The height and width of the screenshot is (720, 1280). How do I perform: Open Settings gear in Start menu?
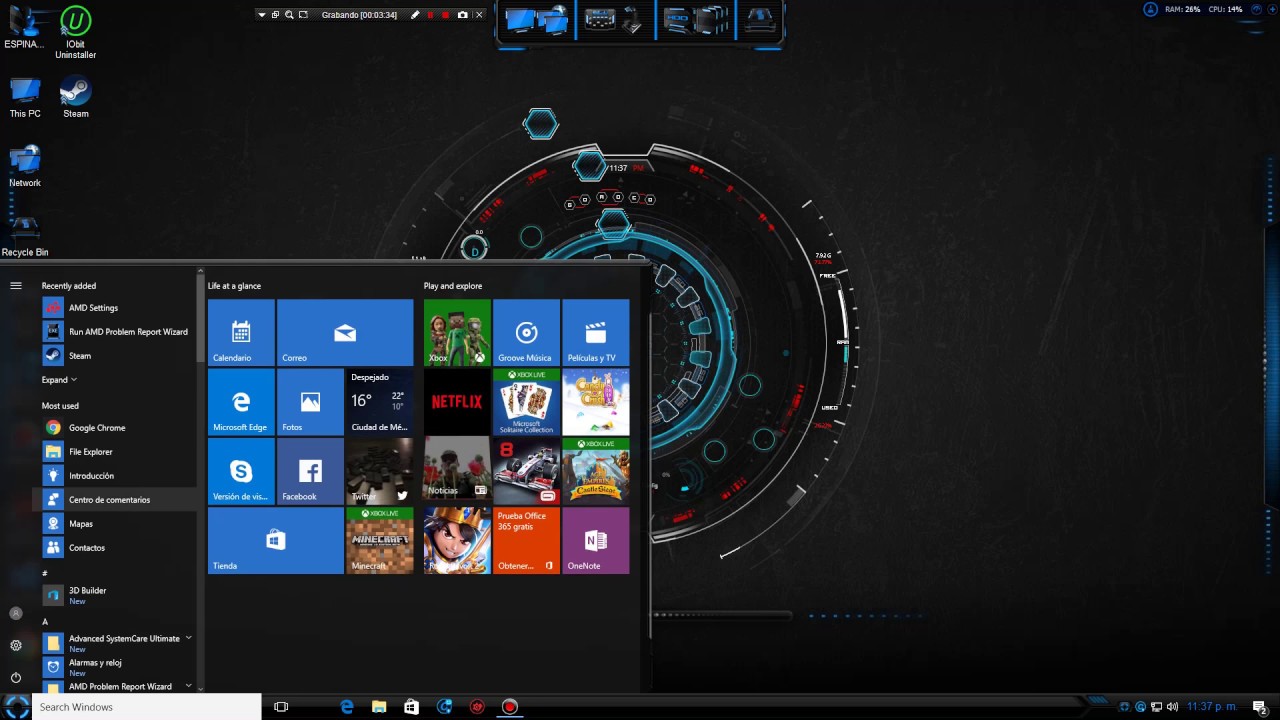pos(16,646)
